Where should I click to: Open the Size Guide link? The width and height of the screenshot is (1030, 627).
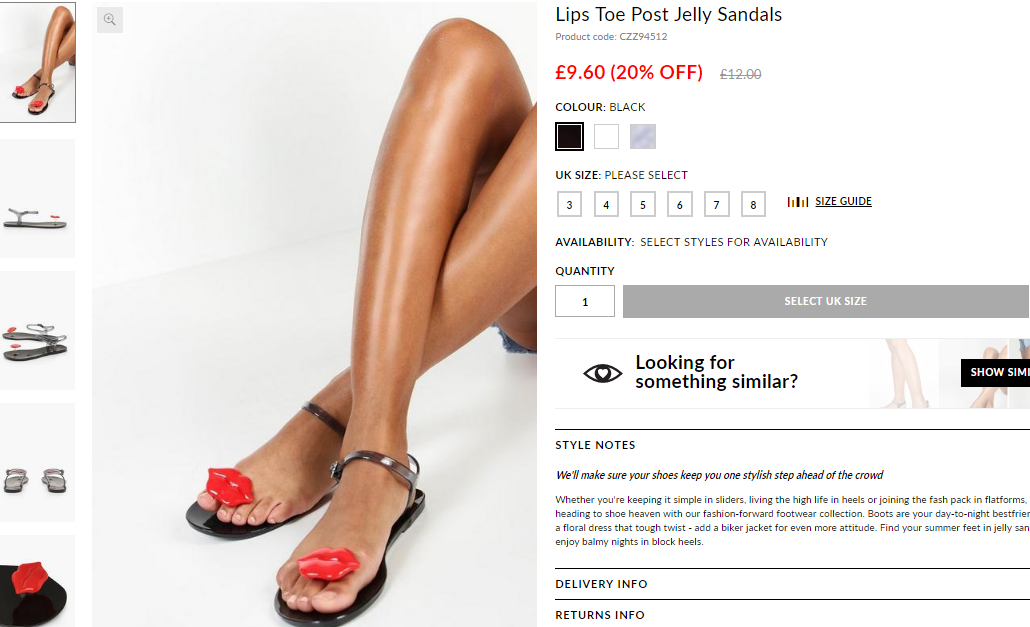click(843, 201)
